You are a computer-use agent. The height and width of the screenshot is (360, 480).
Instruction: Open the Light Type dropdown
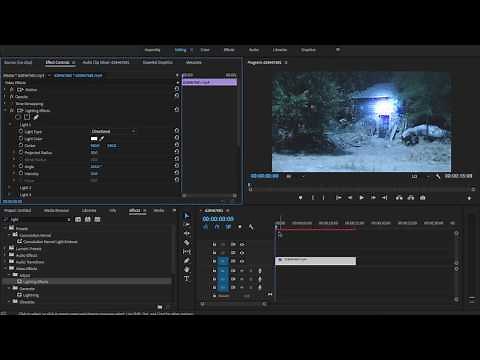[x=113, y=131]
